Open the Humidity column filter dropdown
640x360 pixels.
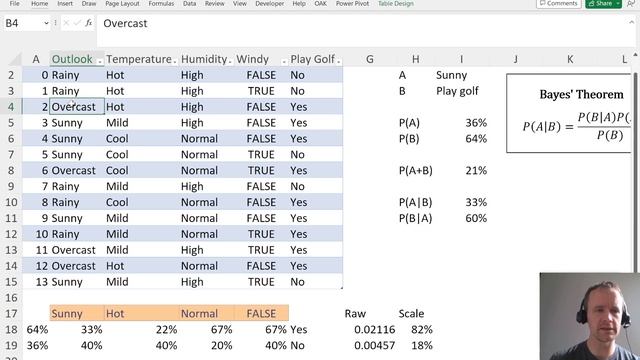click(x=230, y=61)
